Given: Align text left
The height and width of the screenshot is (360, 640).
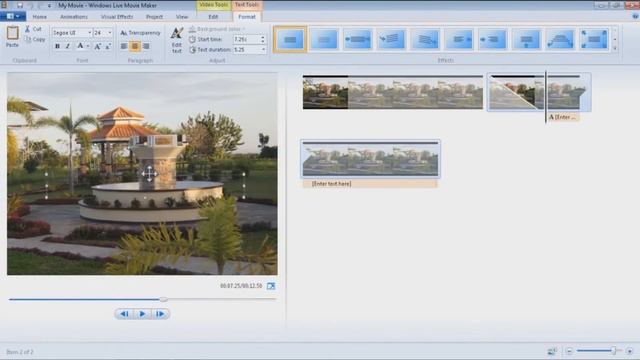Looking at the screenshot, I should click(124, 46).
